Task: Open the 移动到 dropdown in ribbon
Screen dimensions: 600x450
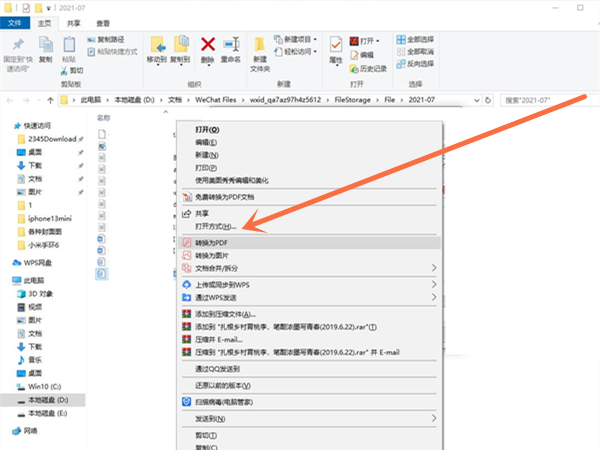Action: [x=157, y=59]
